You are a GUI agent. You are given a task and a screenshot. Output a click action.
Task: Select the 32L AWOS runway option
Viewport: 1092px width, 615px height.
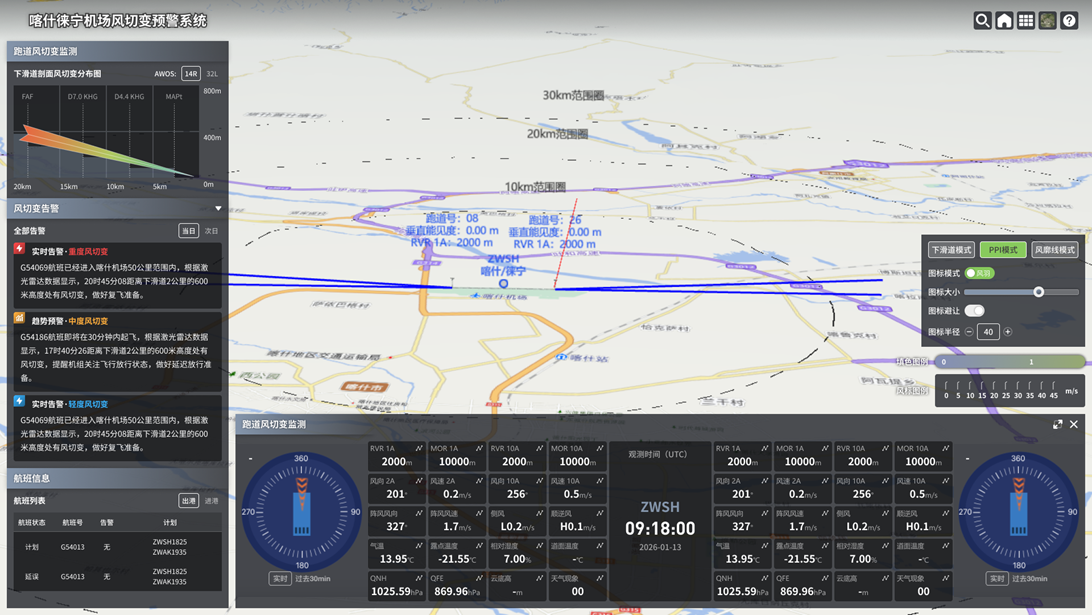tap(212, 74)
